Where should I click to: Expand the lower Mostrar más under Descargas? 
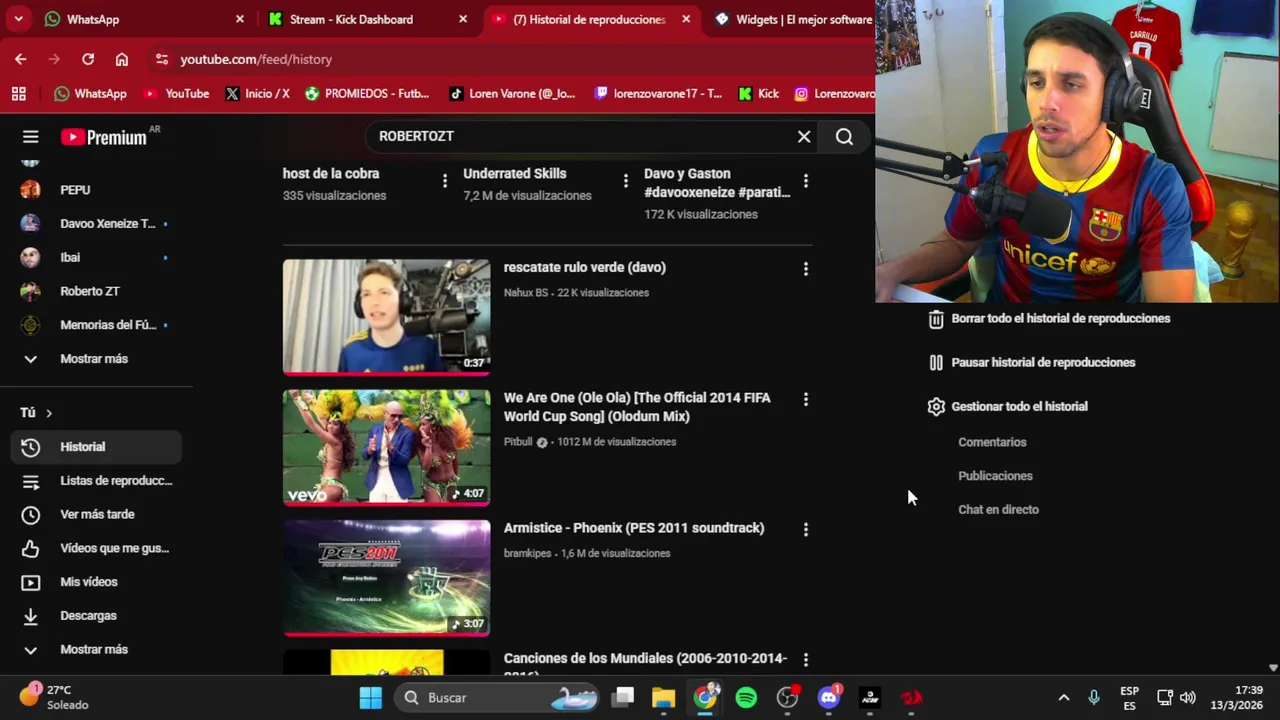tap(96, 650)
